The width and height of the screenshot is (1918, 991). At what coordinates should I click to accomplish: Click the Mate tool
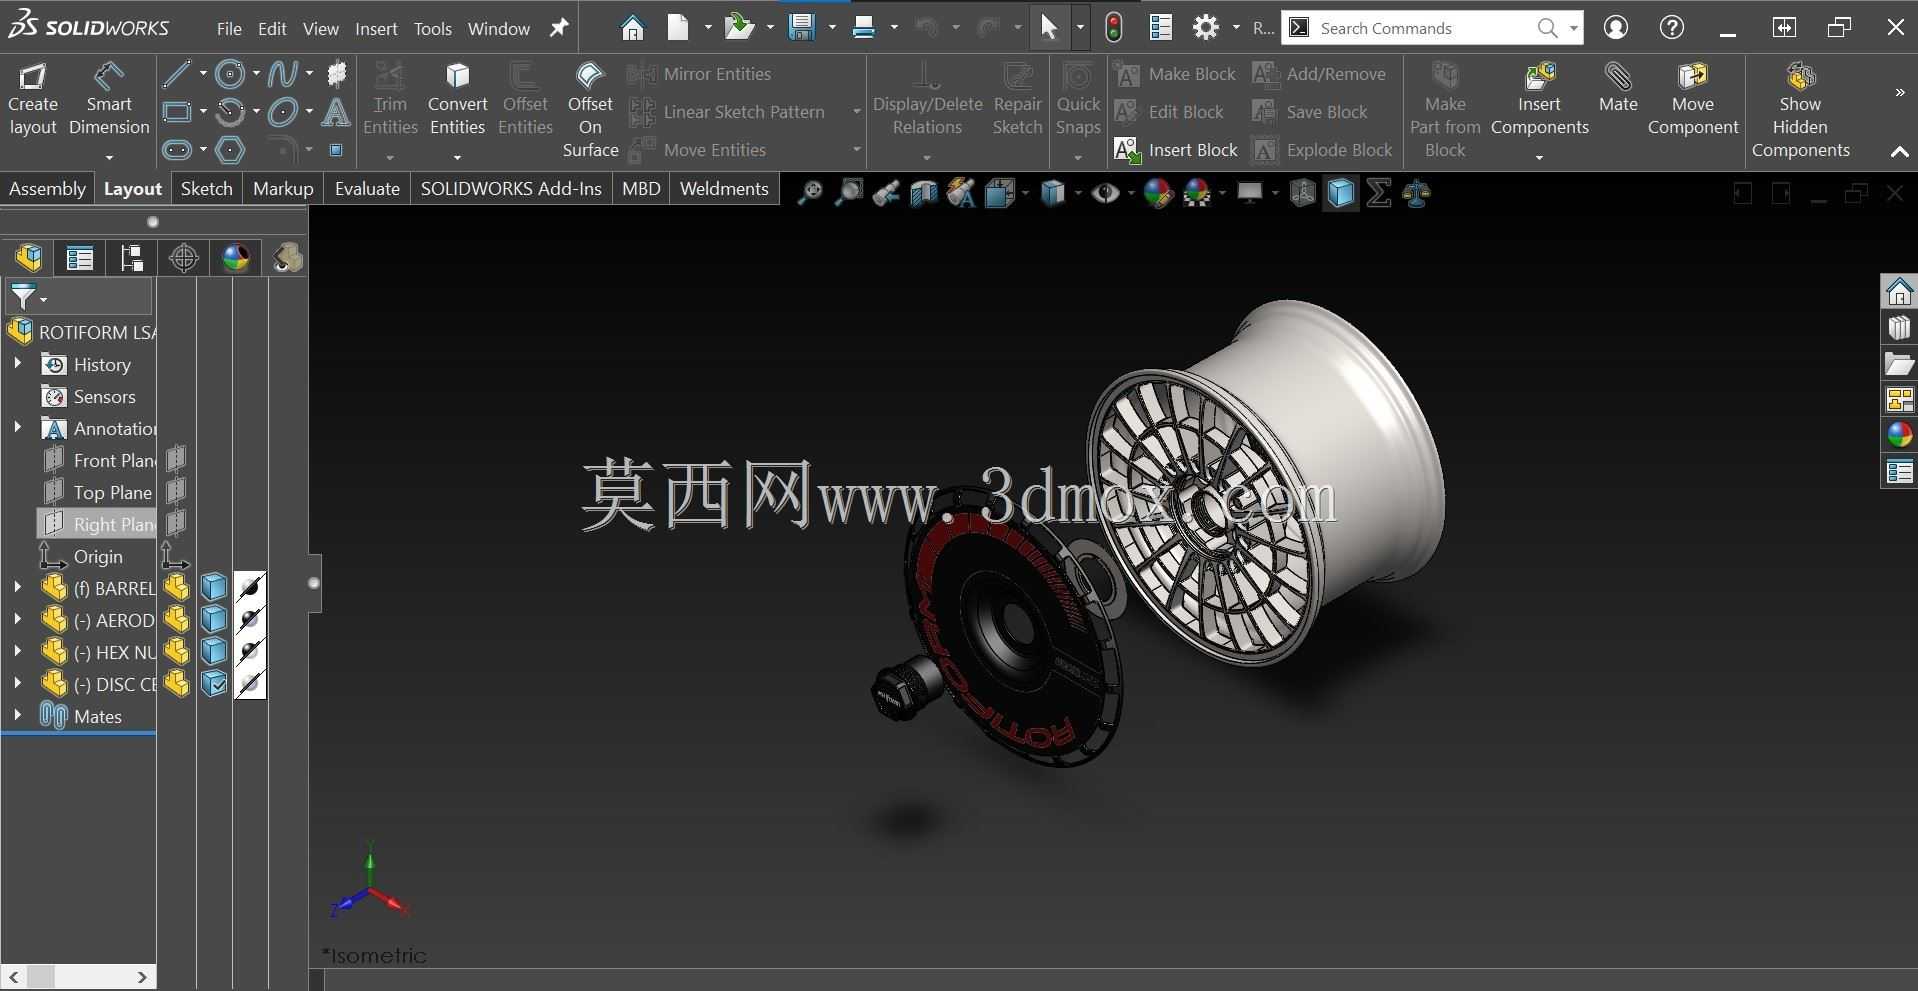[x=1618, y=88]
